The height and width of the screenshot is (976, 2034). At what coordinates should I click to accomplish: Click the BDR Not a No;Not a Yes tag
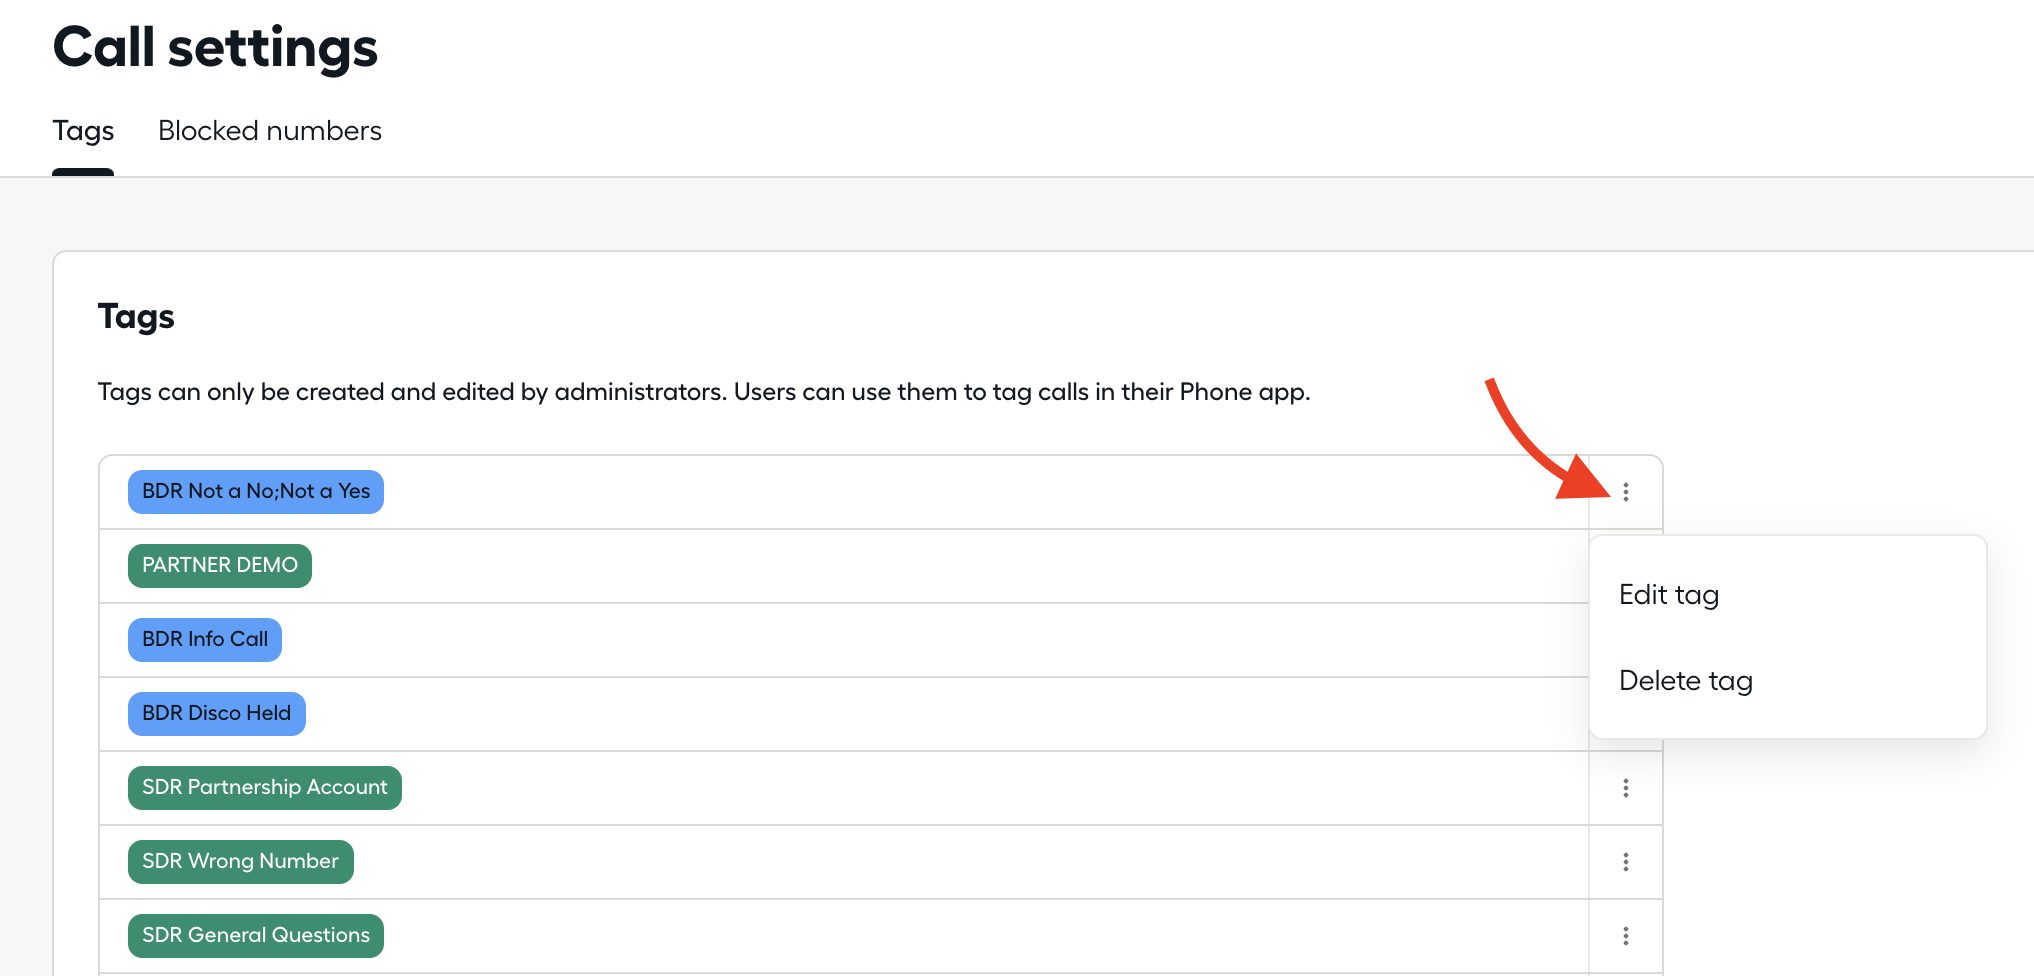[x=256, y=492]
